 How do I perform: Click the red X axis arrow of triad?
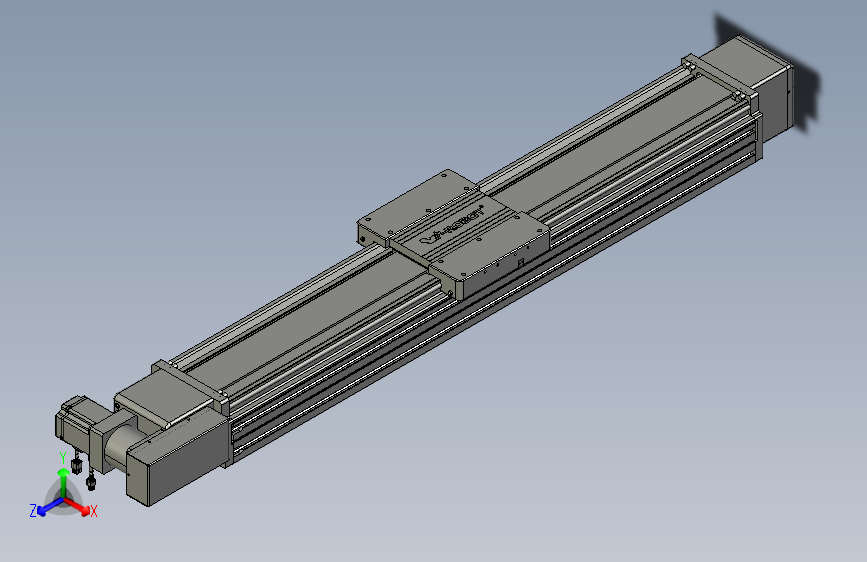(x=77, y=506)
